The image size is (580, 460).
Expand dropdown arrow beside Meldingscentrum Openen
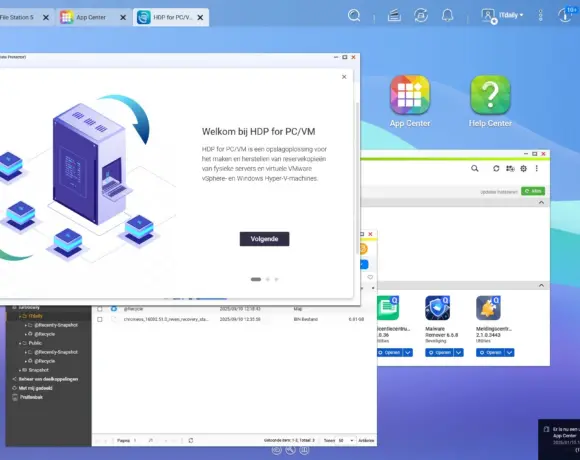(509, 353)
